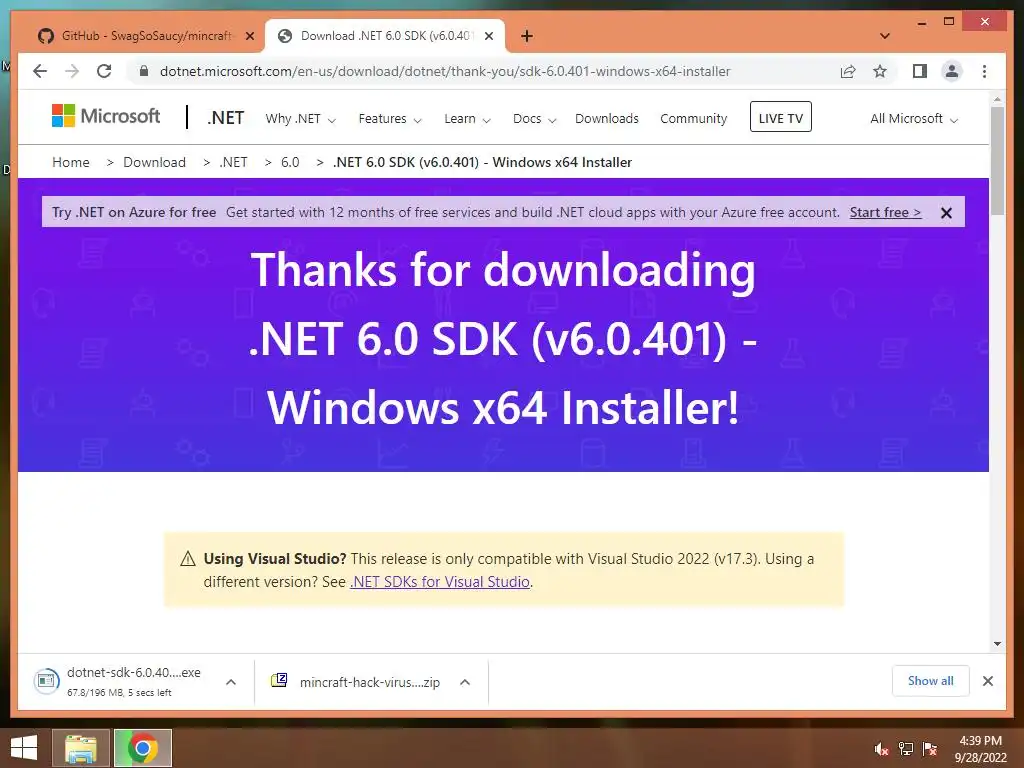
Task: Reload the page with the refresh icon
Action: coord(104,71)
